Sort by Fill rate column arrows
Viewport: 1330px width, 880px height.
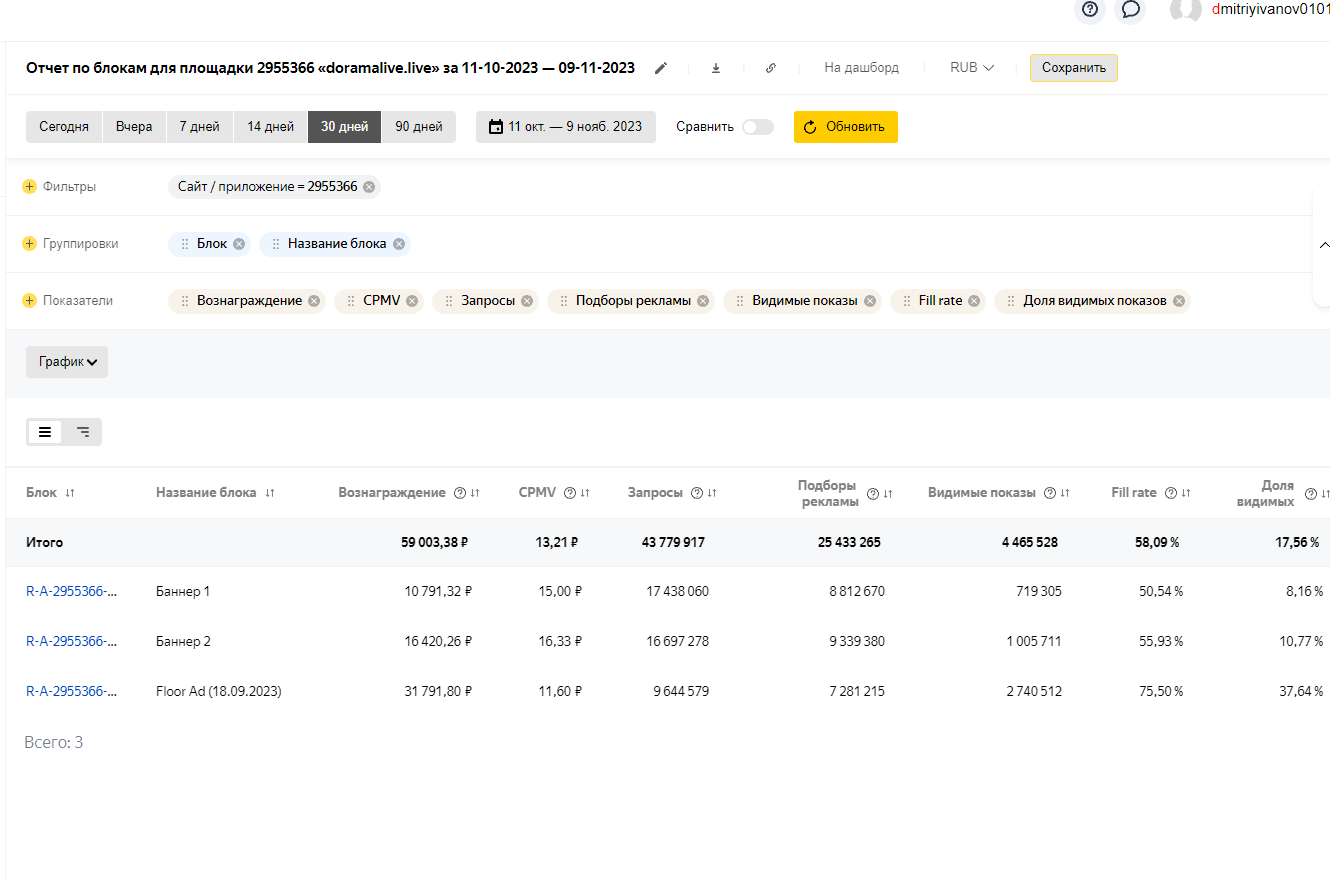1186,493
